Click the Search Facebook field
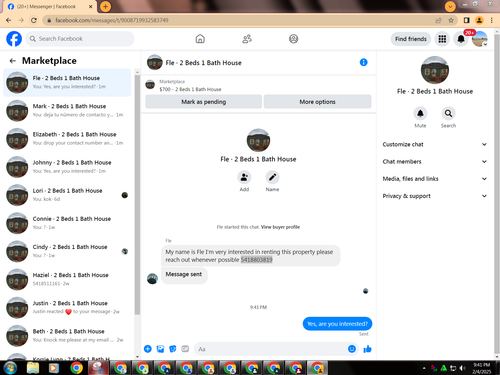This screenshot has width=500, height=375. pyautogui.click(x=80, y=39)
